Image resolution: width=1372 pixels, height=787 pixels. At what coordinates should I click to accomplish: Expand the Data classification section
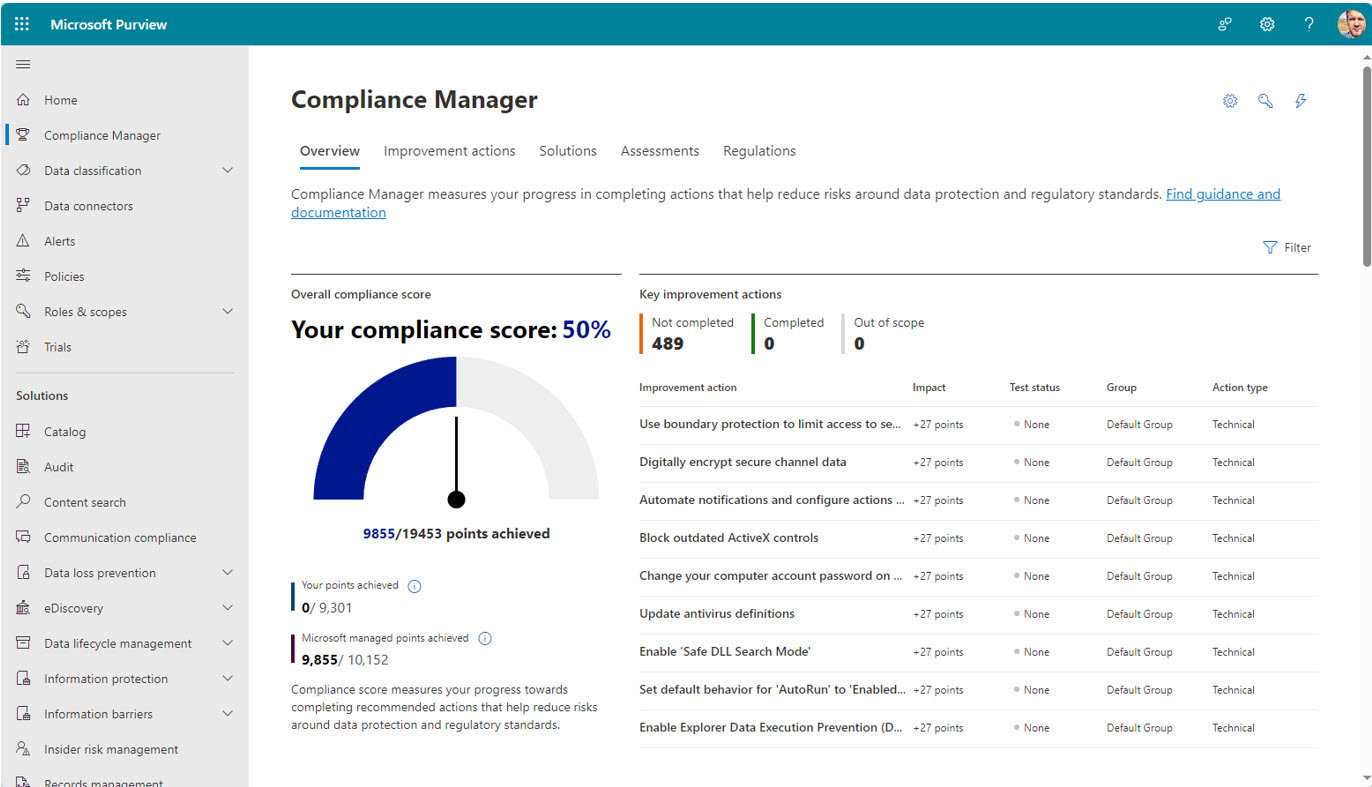click(227, 171)
